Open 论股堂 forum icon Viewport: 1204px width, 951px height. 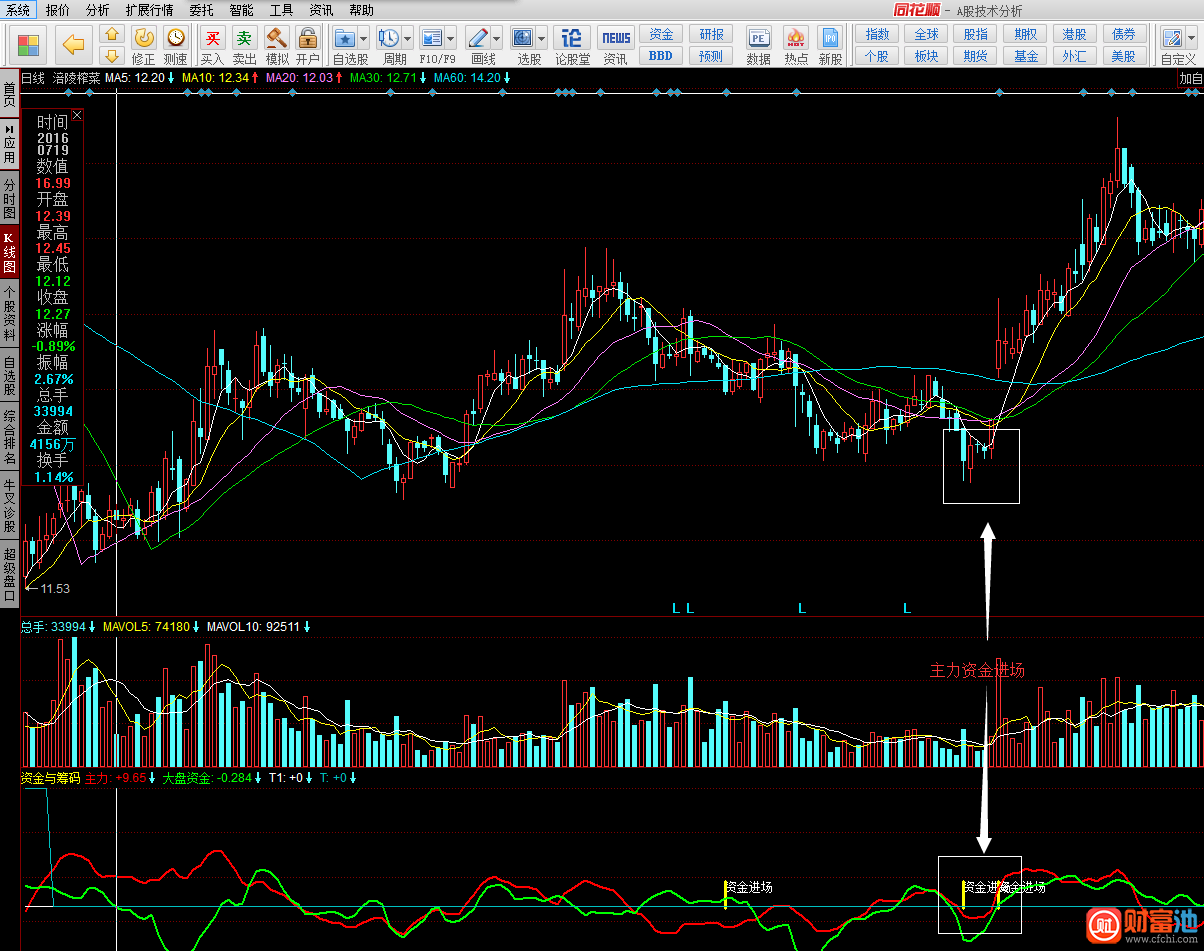tap(572, 39)
